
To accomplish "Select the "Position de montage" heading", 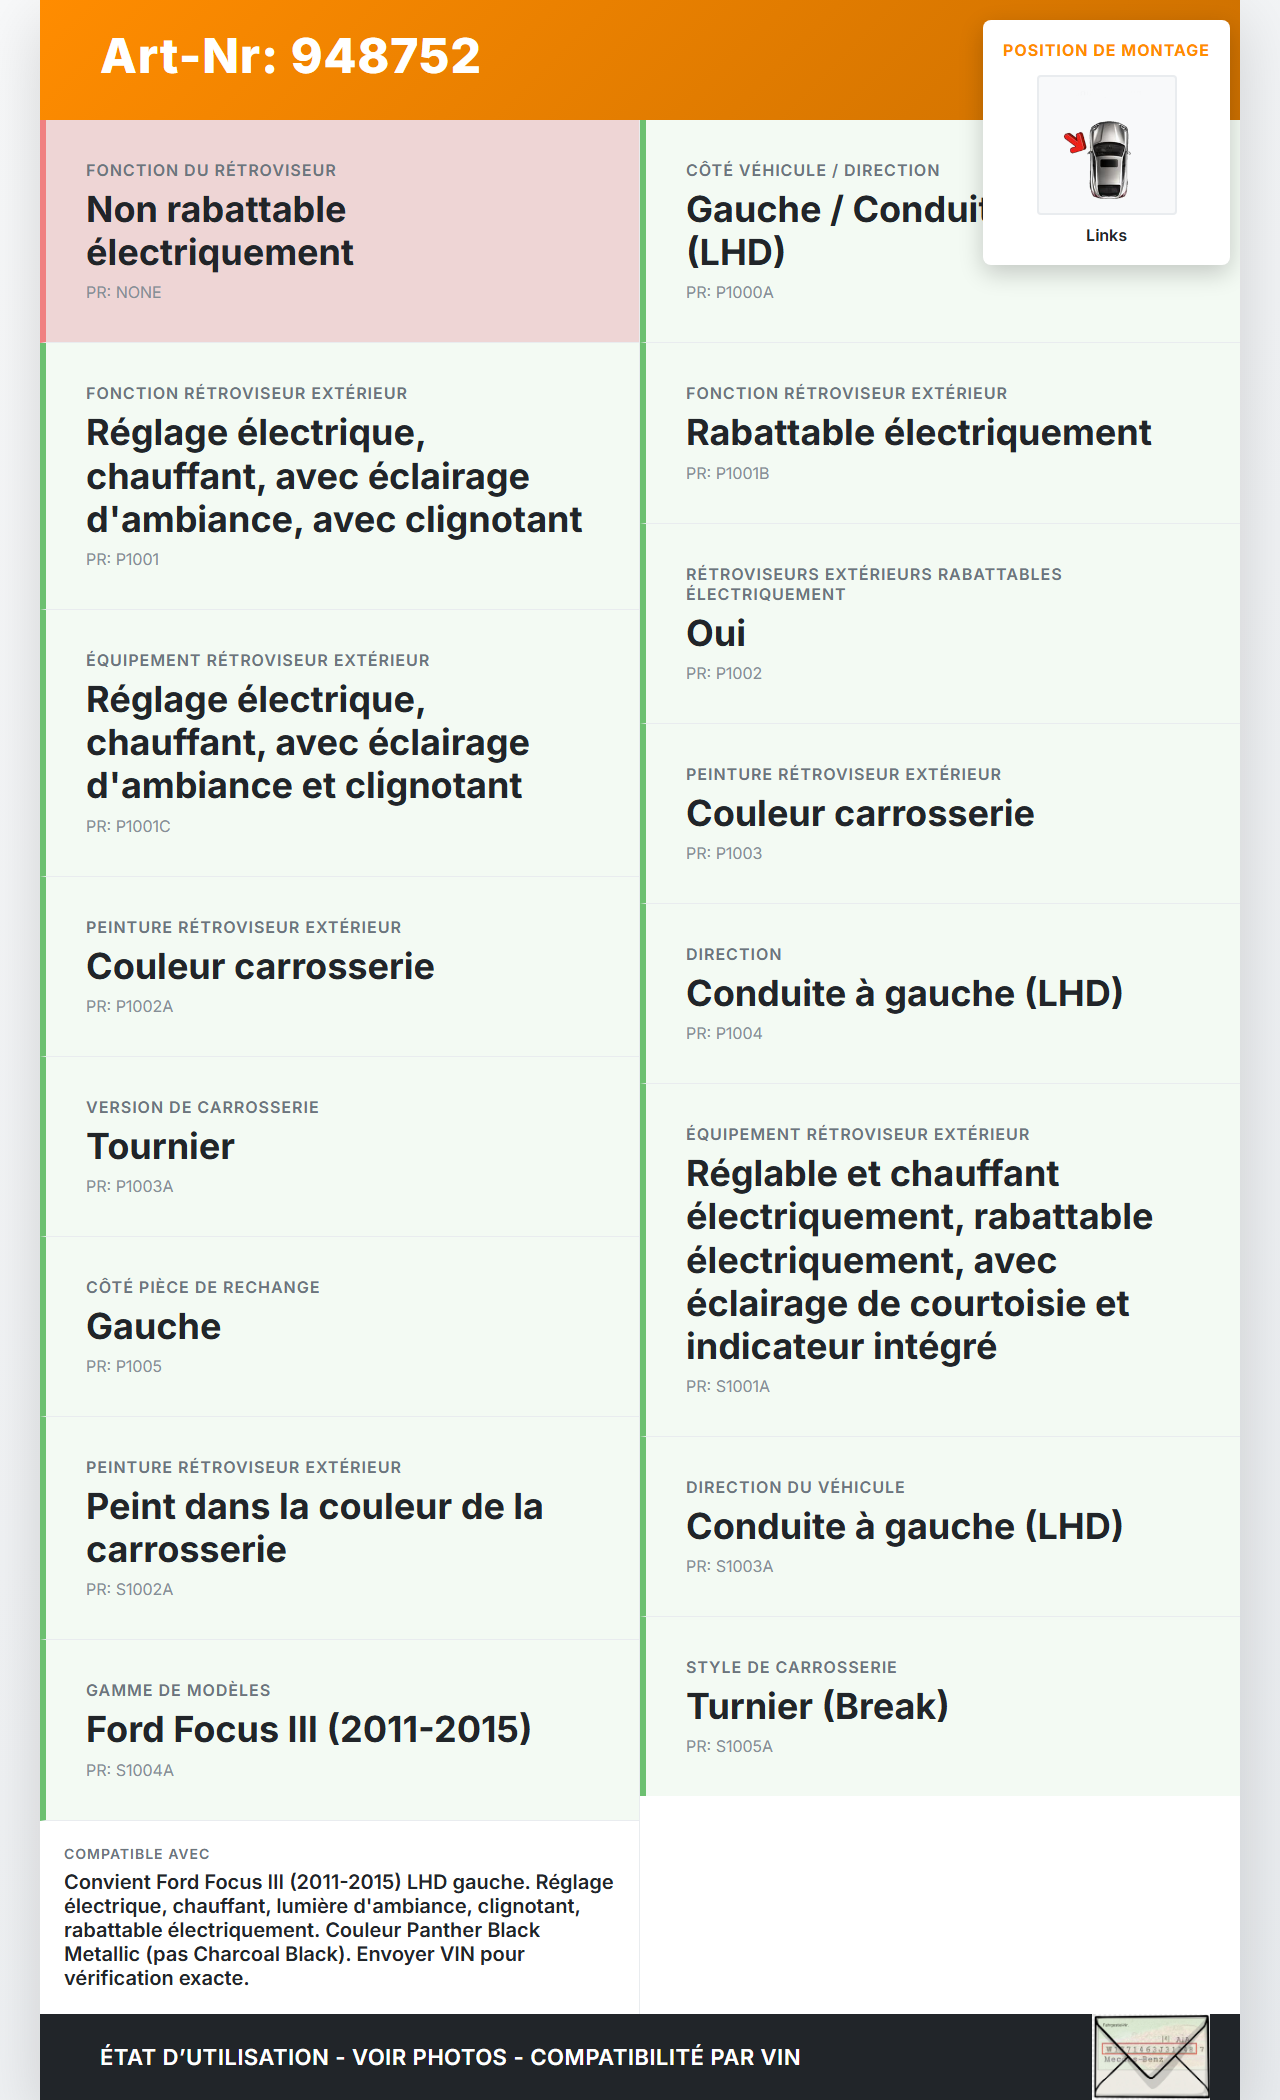I will tap(1105, 51).
